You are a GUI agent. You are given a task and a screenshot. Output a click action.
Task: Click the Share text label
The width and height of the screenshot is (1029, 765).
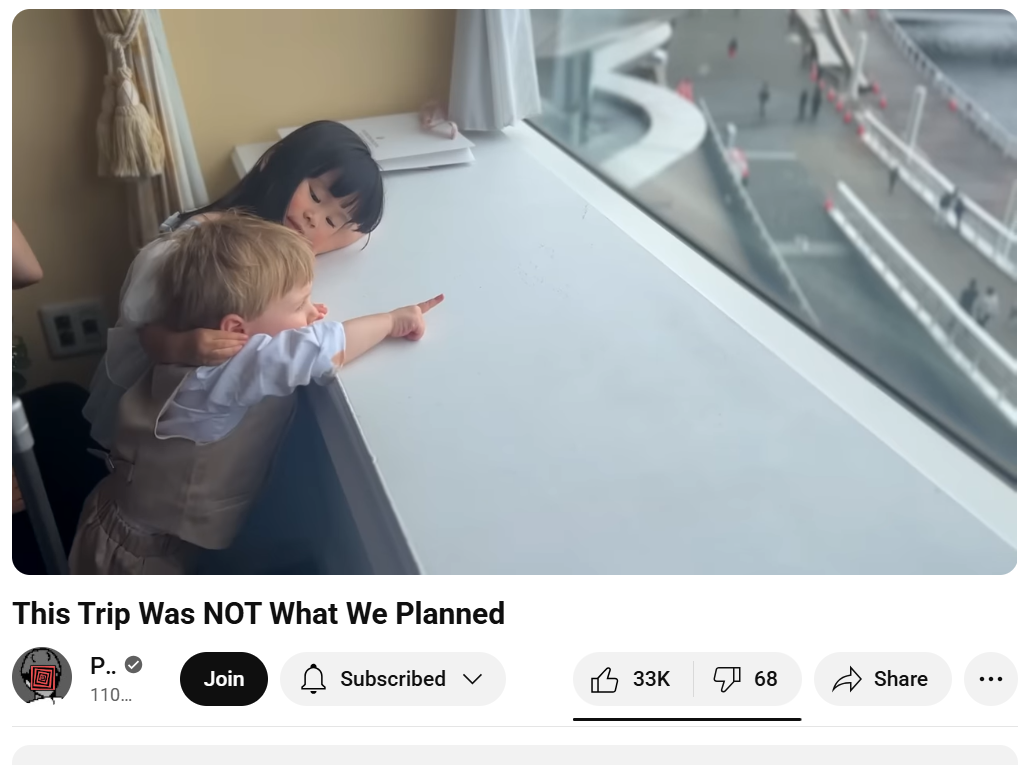(x=900, y=678)
